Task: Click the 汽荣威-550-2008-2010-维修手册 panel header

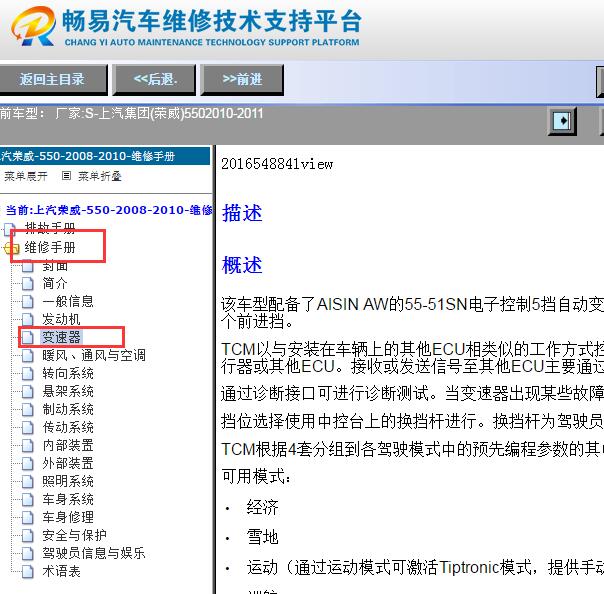Action: tap(105, 156)
